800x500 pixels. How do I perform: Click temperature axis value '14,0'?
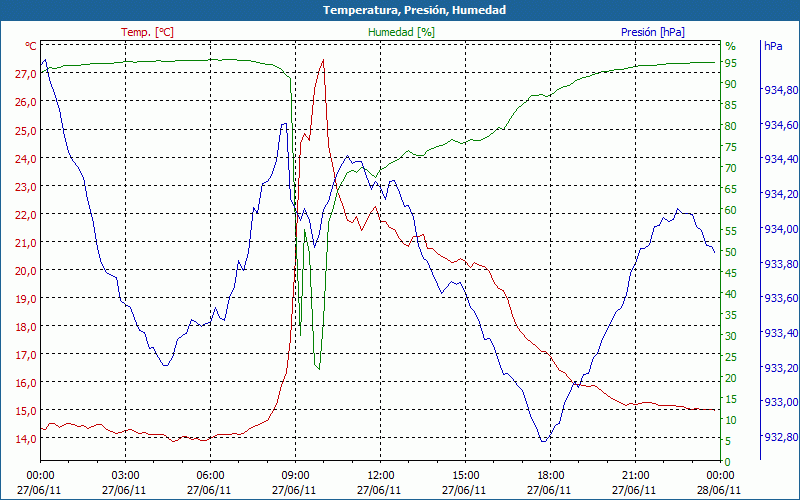pos(26,439)
